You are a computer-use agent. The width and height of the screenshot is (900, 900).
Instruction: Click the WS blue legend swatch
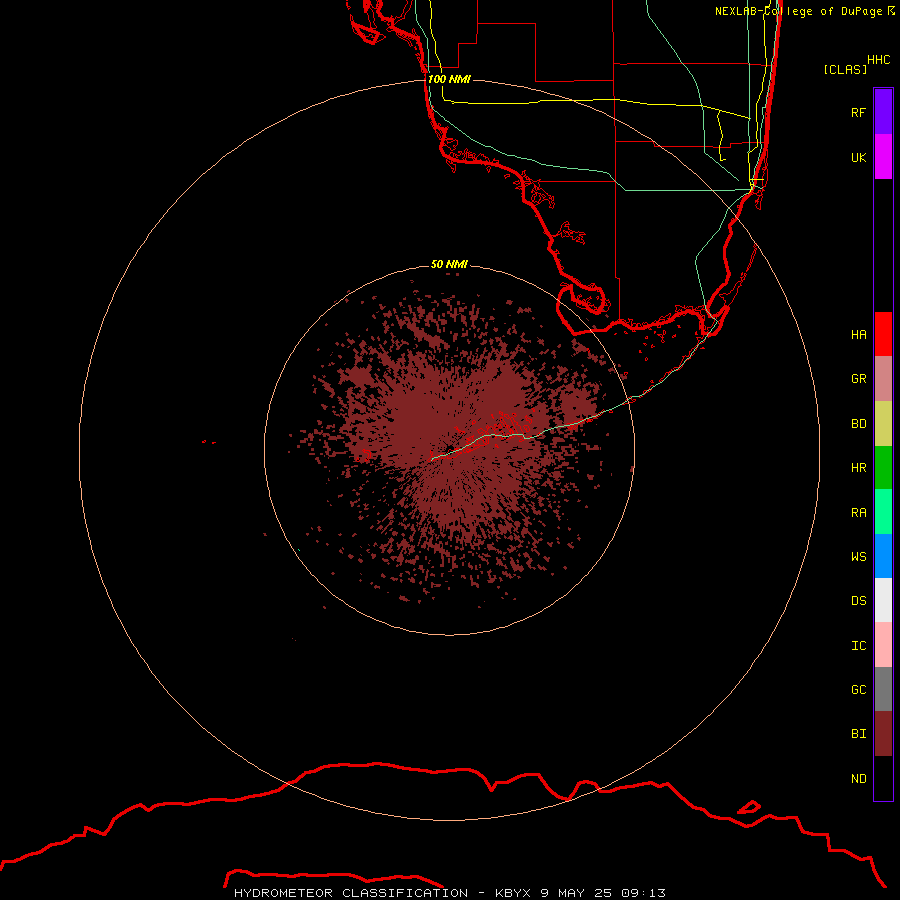tap(883, 556)
